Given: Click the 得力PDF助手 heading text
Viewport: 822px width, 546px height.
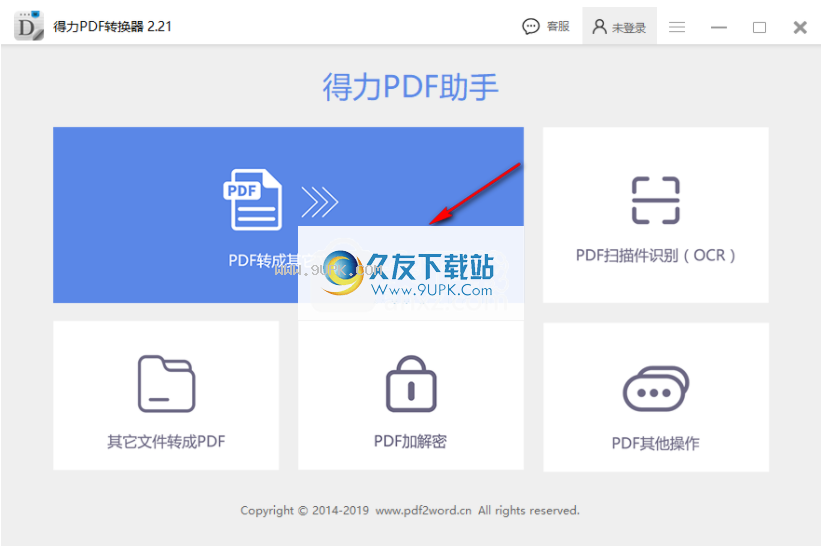Looking at the screenshot, I should coord(410,87).
